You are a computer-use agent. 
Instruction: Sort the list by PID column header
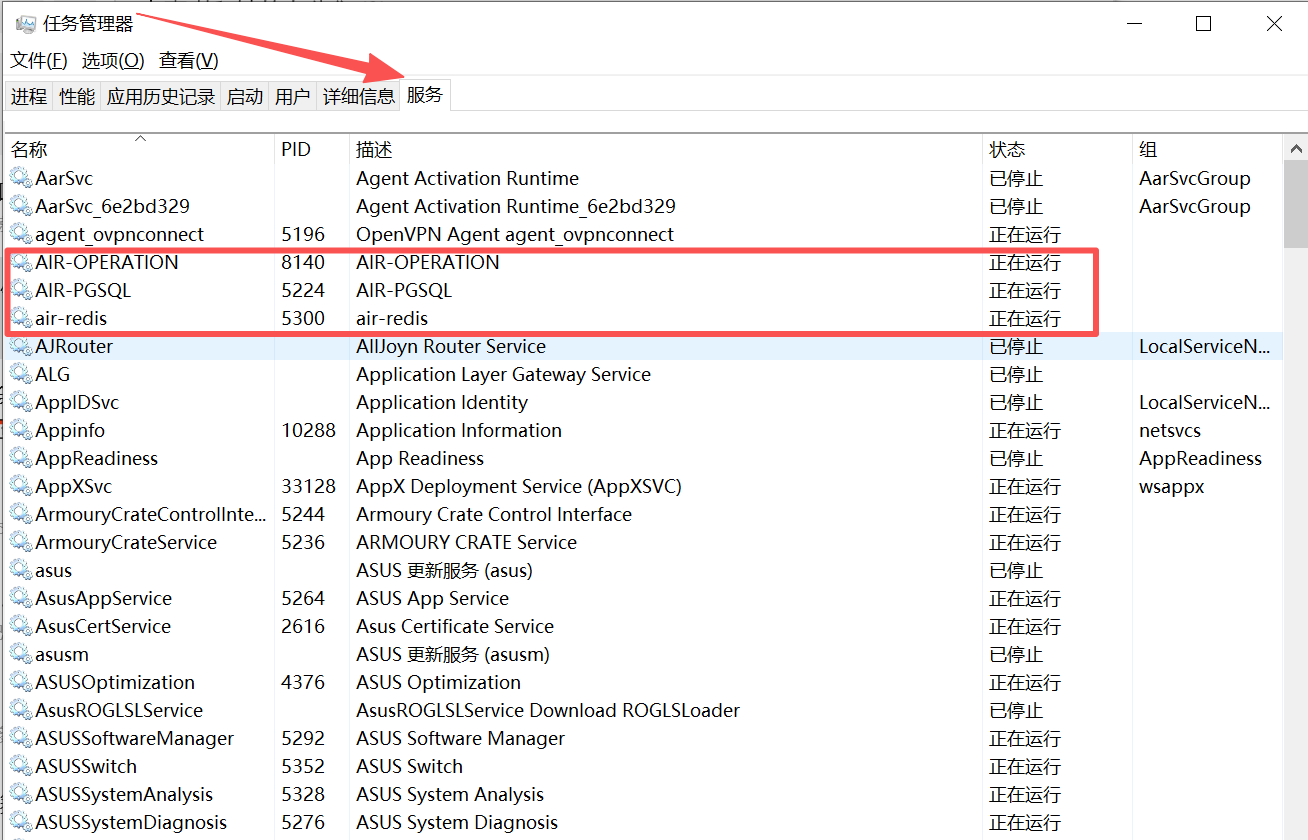[x=296, y=150]
